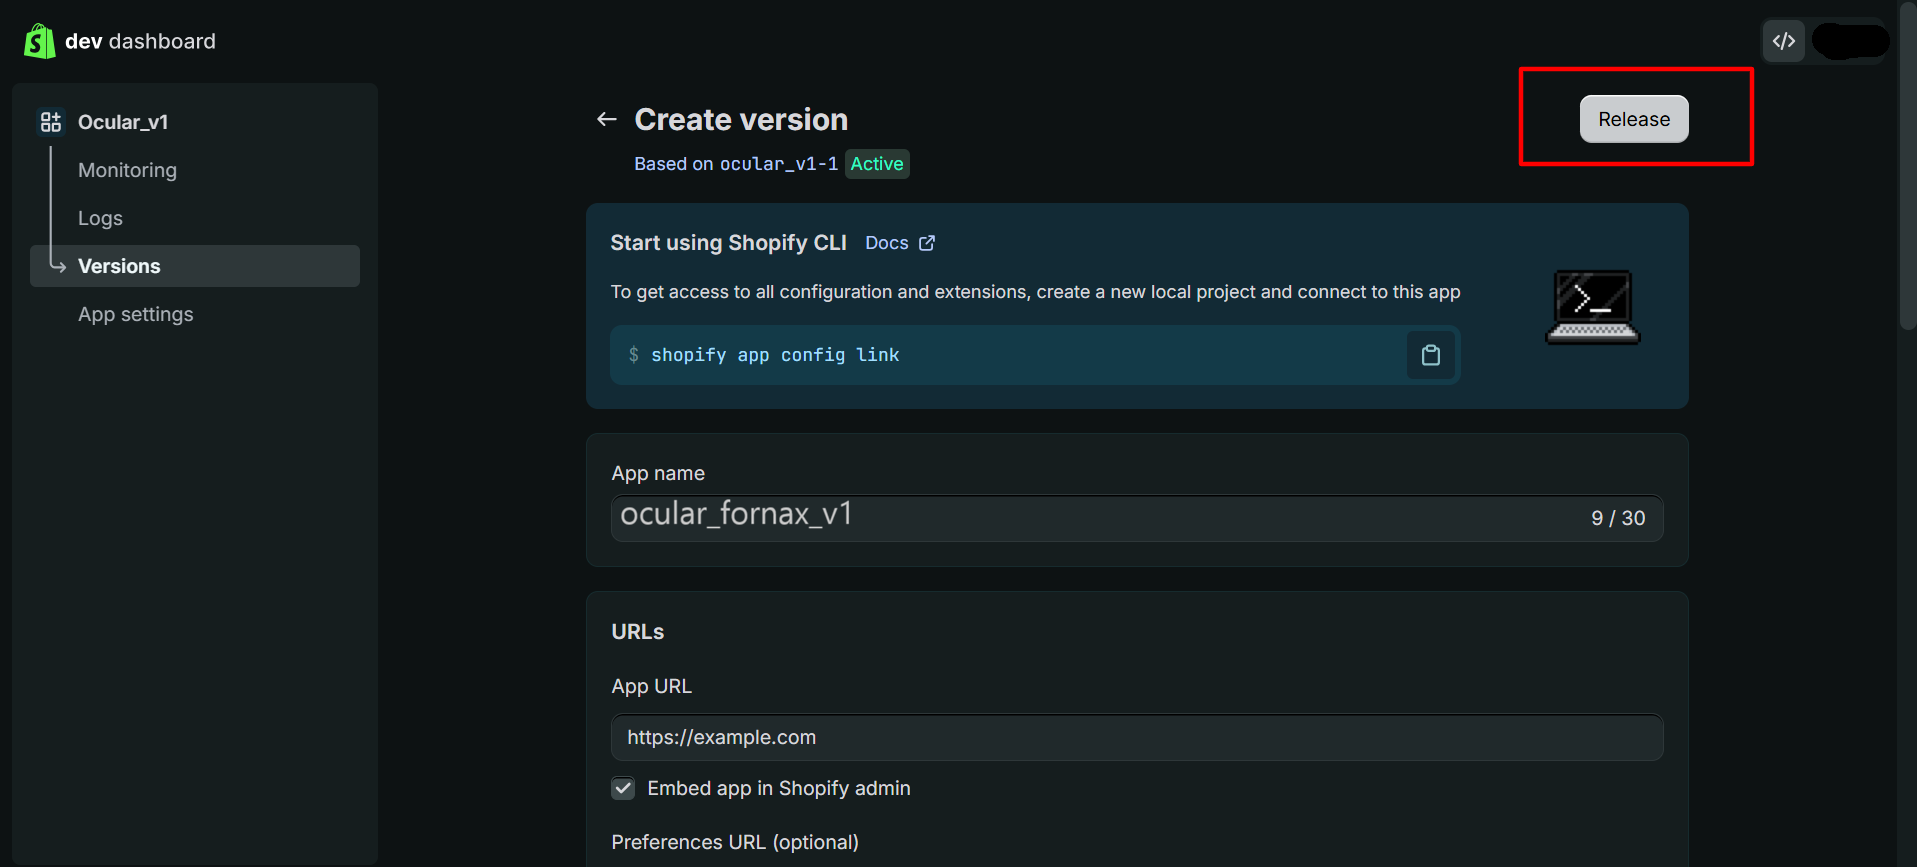Viewport: 1917px width, 867px height.
Task: Click the ocular_v1-1 version name text
Action: (x=779, y=164)
